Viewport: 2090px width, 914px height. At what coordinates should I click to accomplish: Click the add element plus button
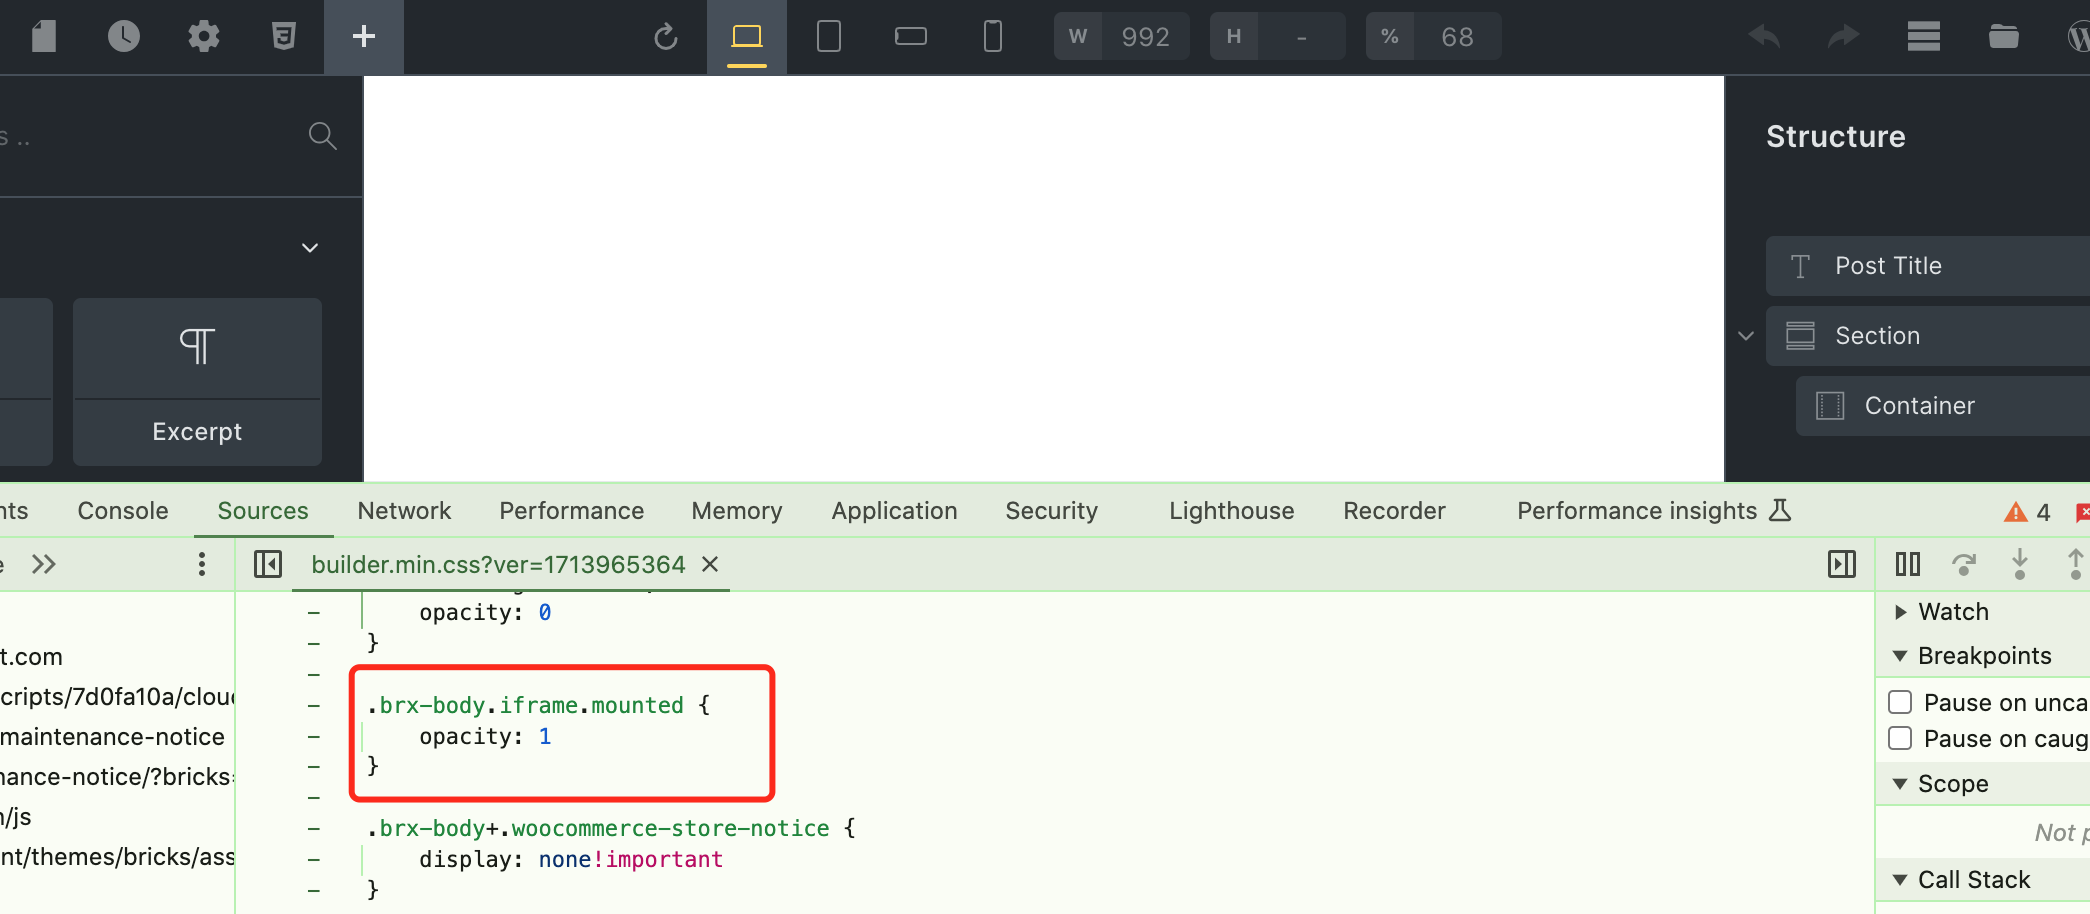364,37
